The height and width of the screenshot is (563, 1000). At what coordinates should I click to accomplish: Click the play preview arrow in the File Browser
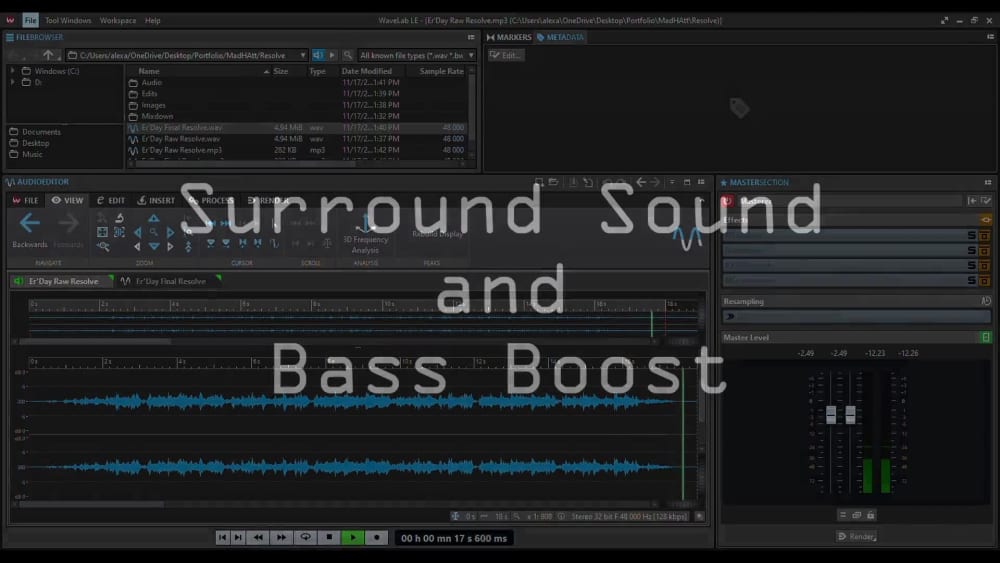click(332, 55)
